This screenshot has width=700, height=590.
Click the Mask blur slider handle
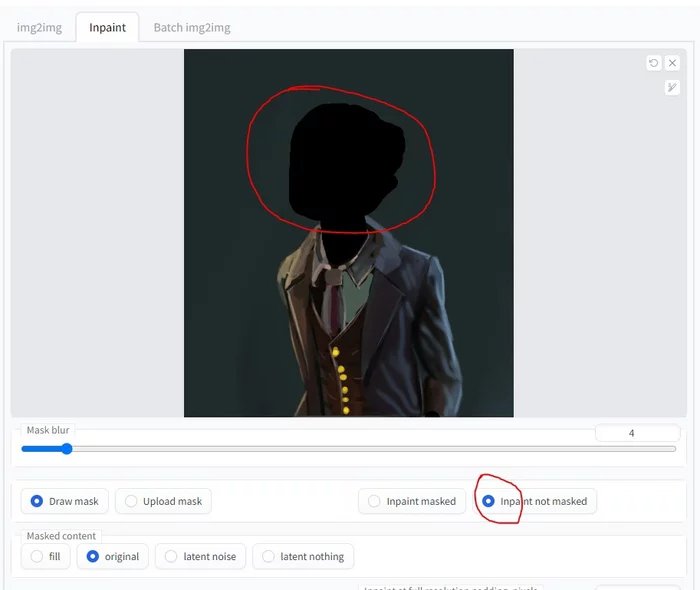click(x=67, y=449)
